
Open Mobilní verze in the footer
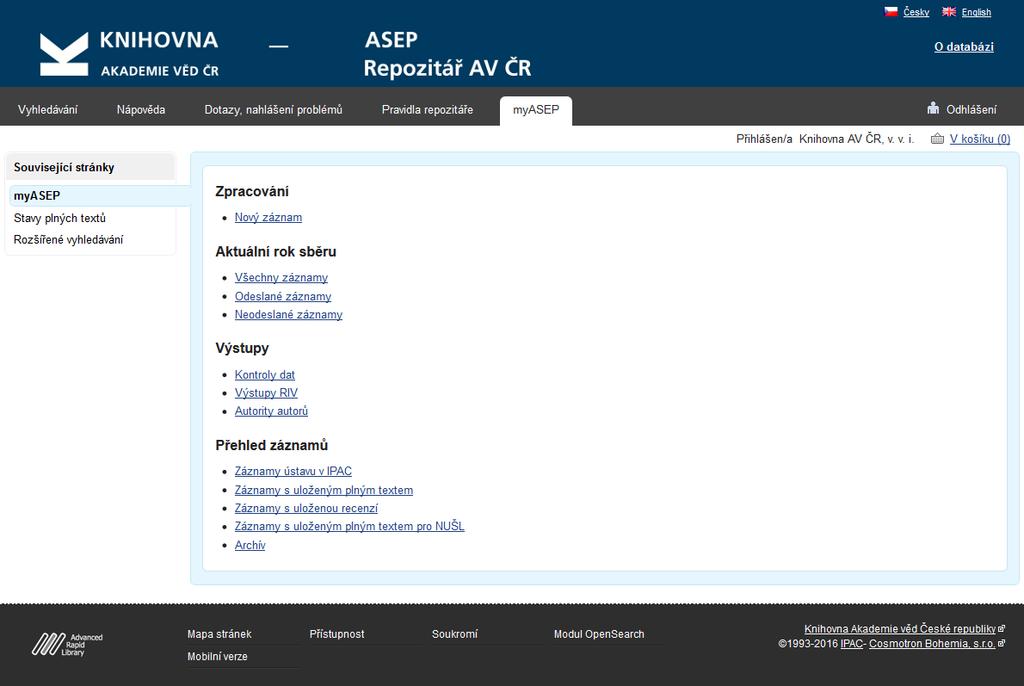217,656
